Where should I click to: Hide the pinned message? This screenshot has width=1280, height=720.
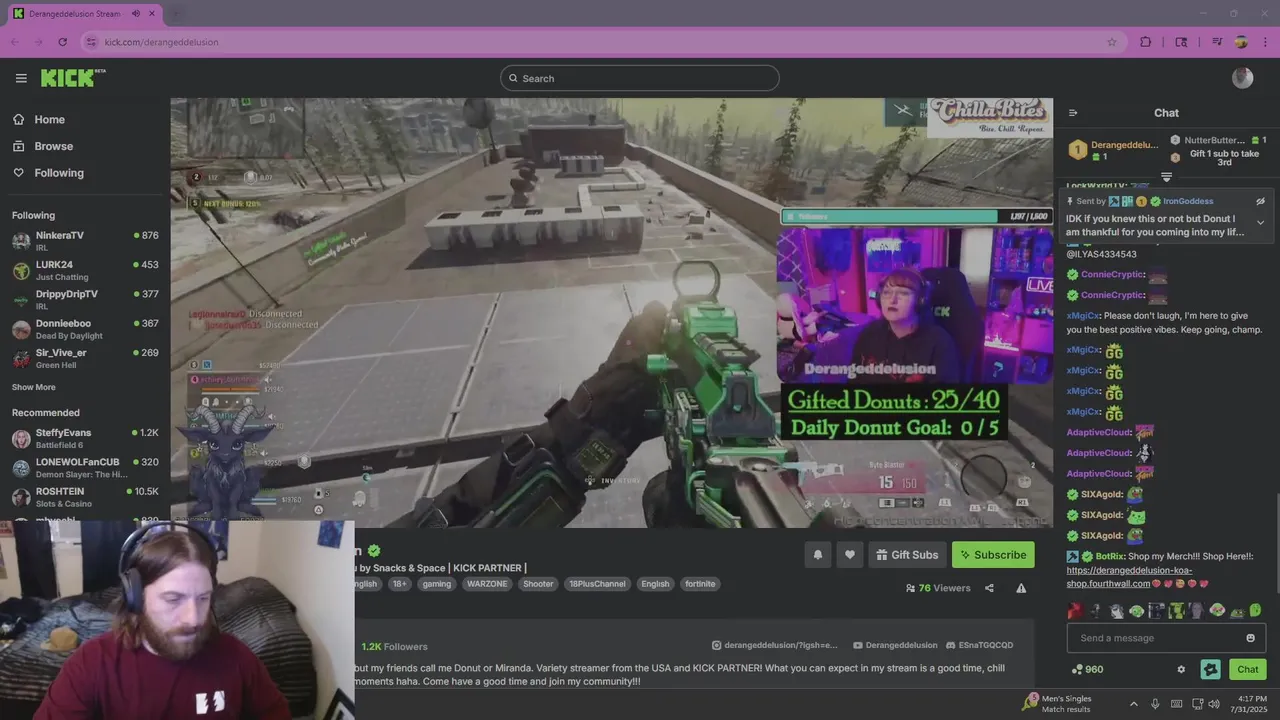click(x=1261, y=201)
